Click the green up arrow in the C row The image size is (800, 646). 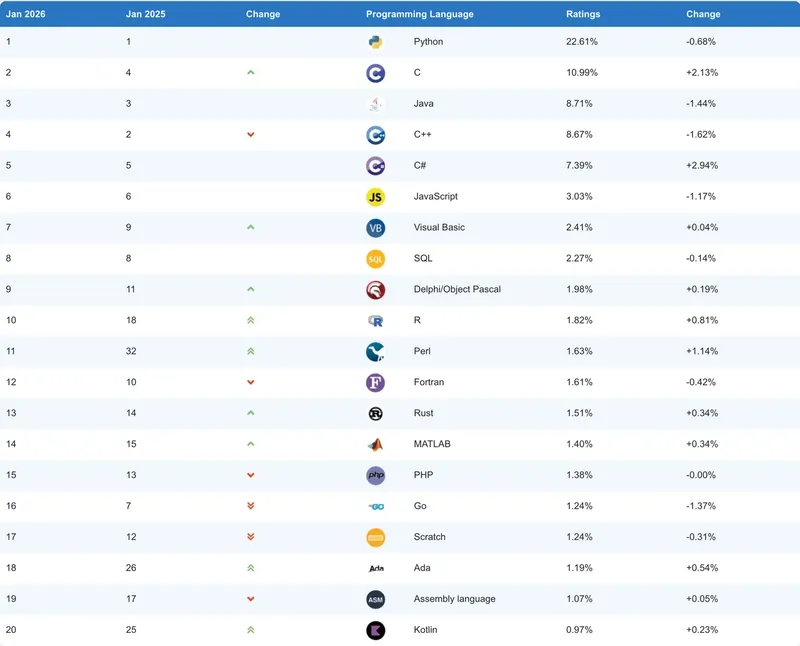(x=251, y=73)
